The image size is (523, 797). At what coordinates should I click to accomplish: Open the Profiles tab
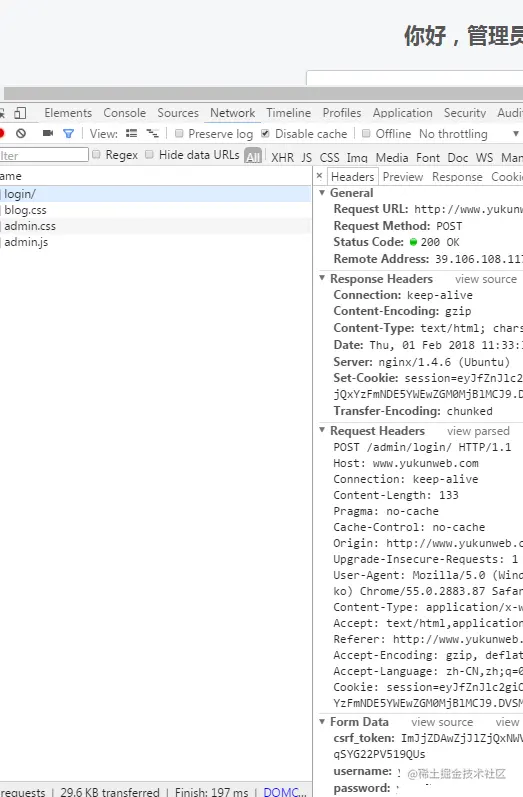pyautogui.click(x=342, y=113)
